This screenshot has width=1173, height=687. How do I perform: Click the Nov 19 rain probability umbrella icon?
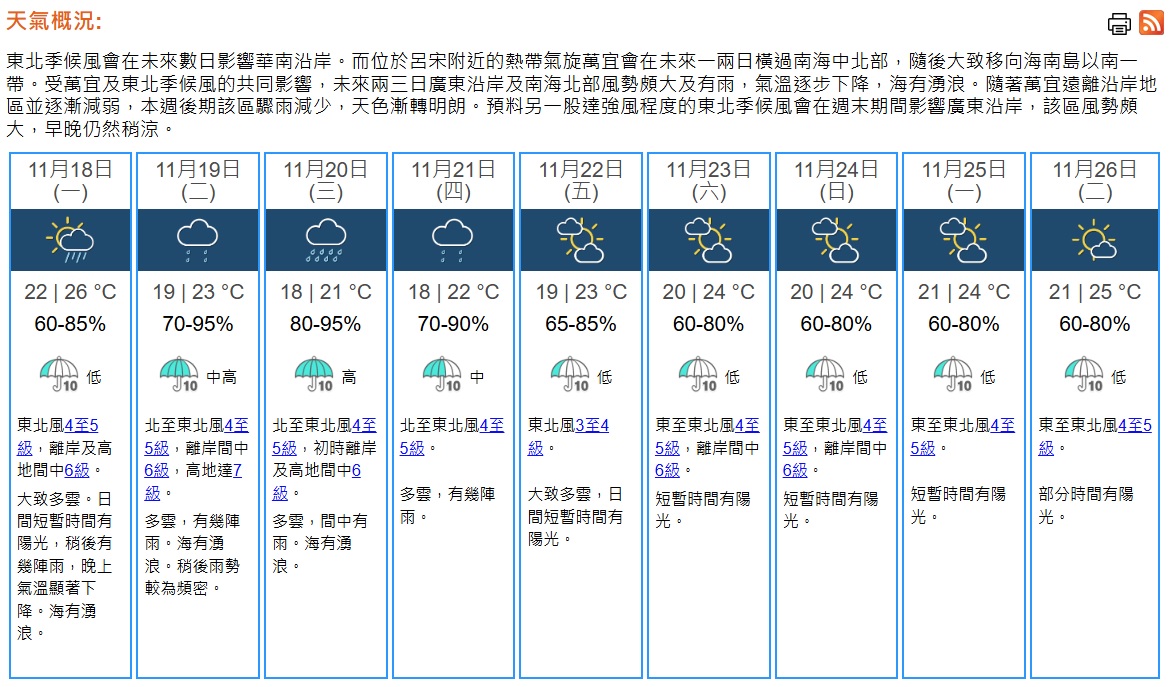[x=179, y=375]
